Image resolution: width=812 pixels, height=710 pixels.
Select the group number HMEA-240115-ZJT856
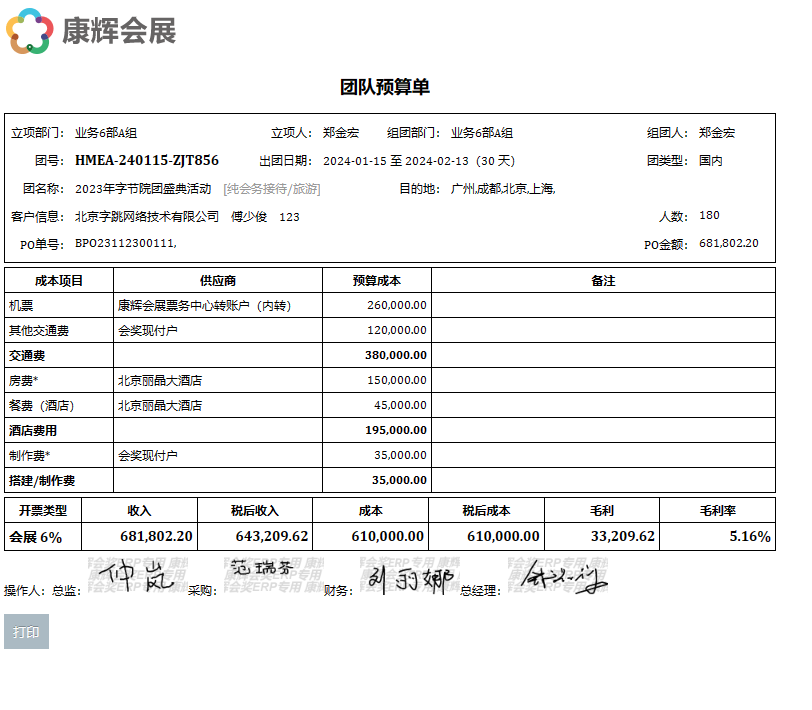point(146,160)
